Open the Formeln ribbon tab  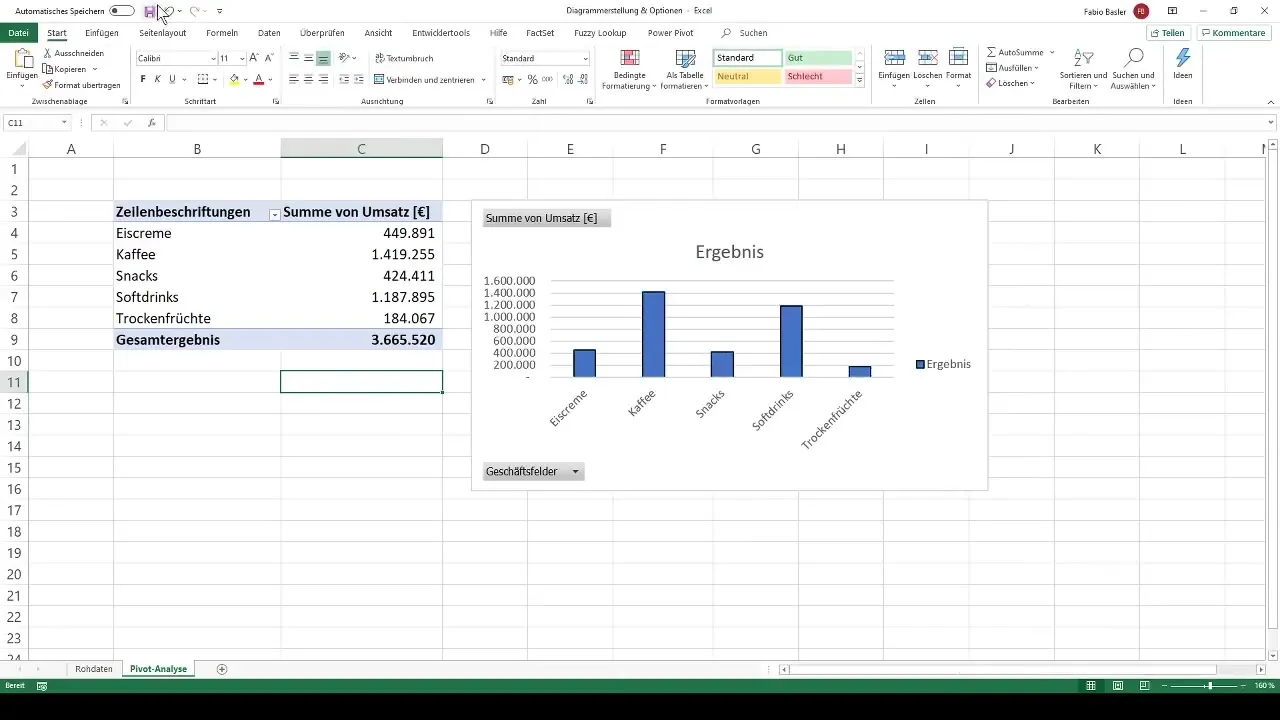222,33
